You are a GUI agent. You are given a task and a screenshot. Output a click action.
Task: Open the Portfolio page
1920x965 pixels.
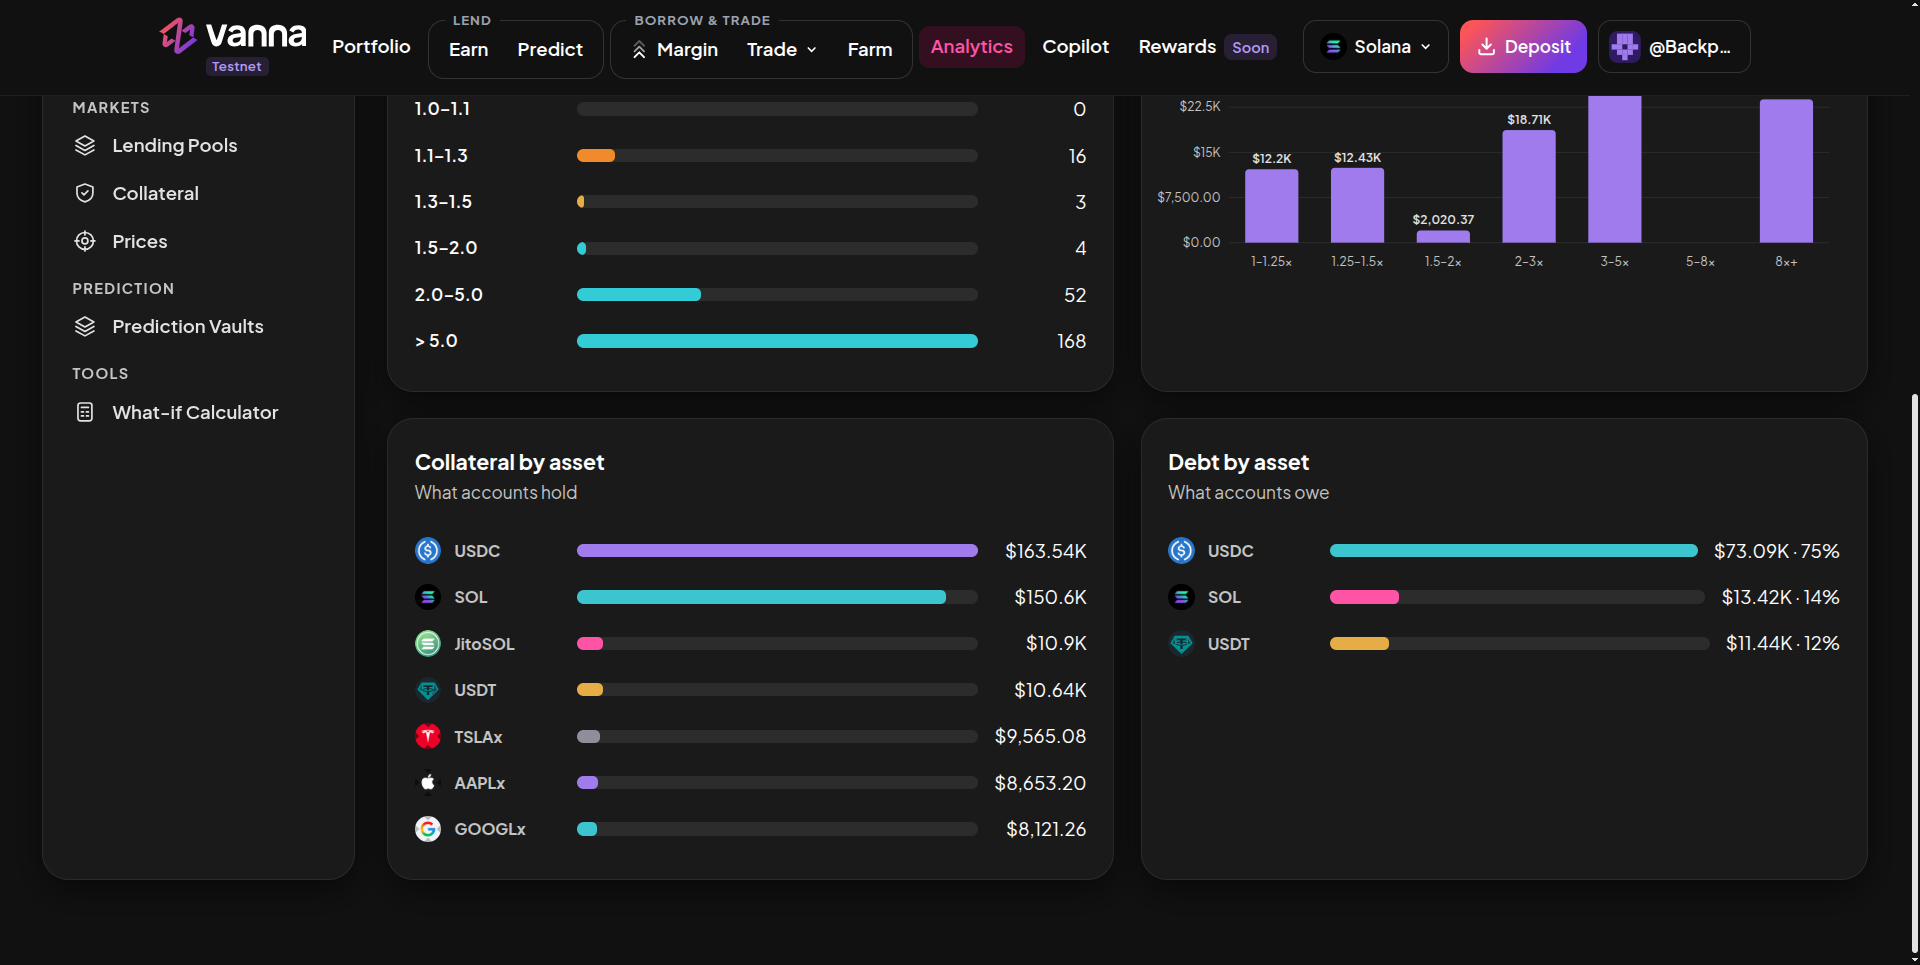[371, 47]
